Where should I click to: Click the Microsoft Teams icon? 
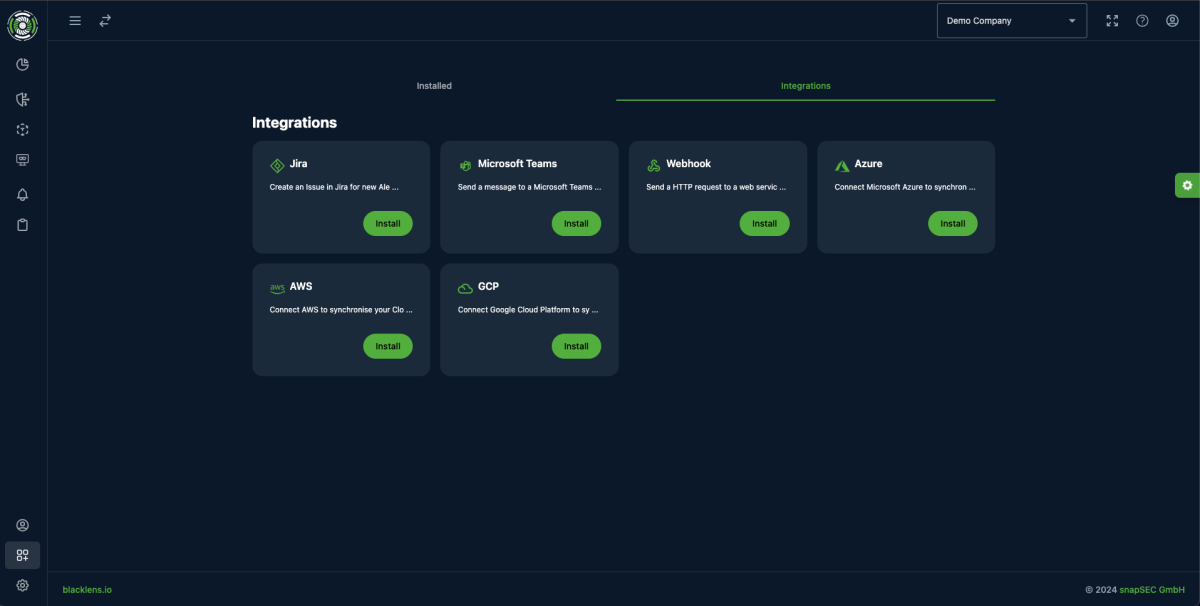(x=465, y=165)
